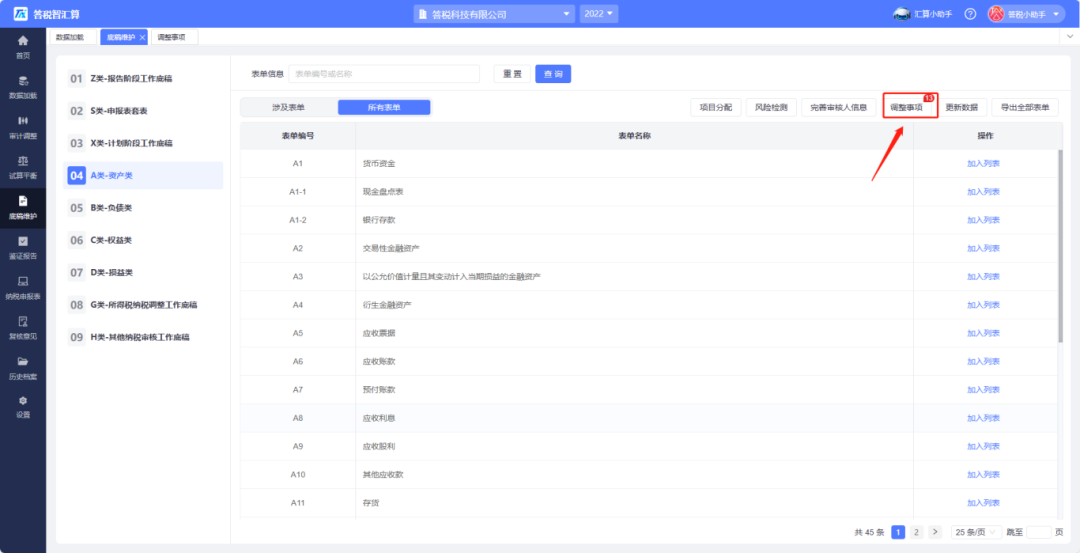Click the 答税小助手 user avatar
The width and height of the screenshot is (1080, 553).
(x=996, y=14)
